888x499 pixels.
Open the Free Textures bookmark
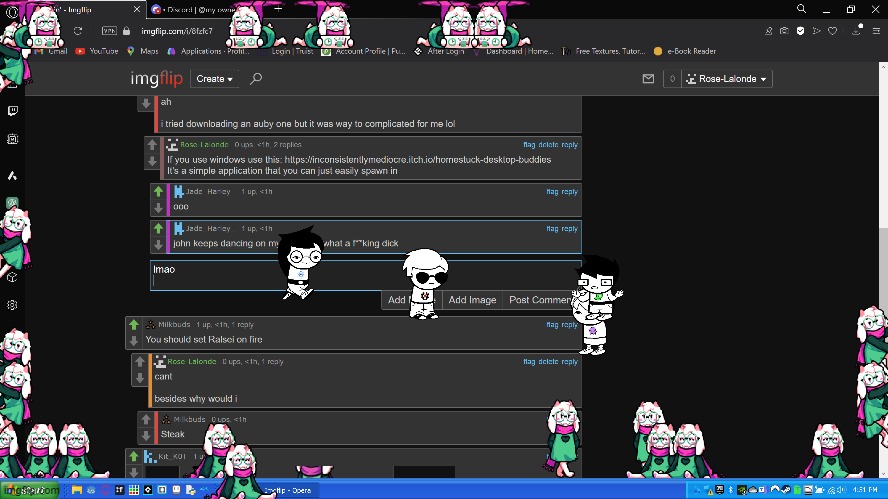[x=604, y=51]
